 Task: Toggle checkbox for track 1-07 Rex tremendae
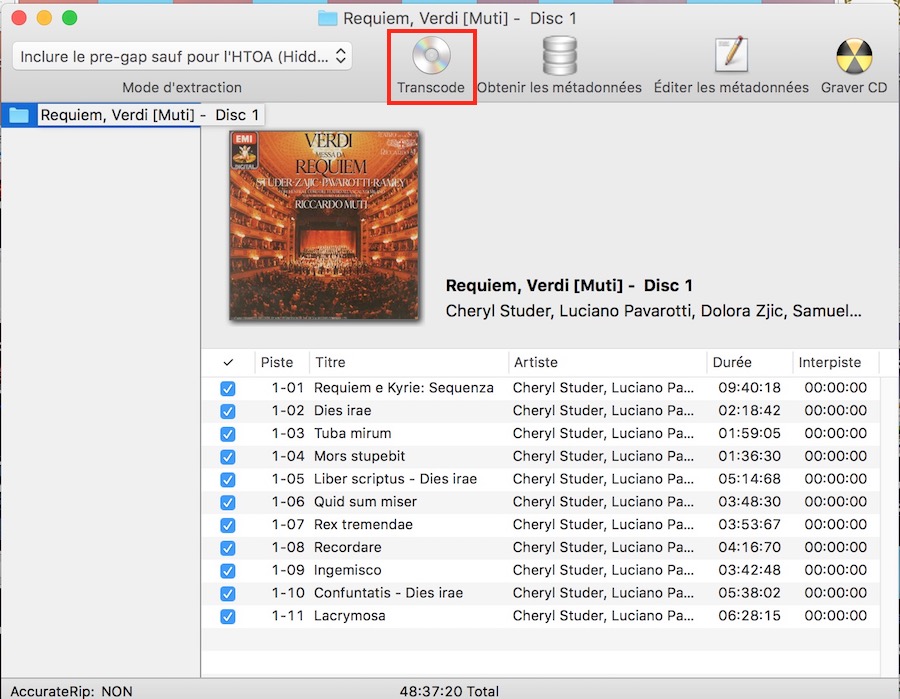pos(228,525)
